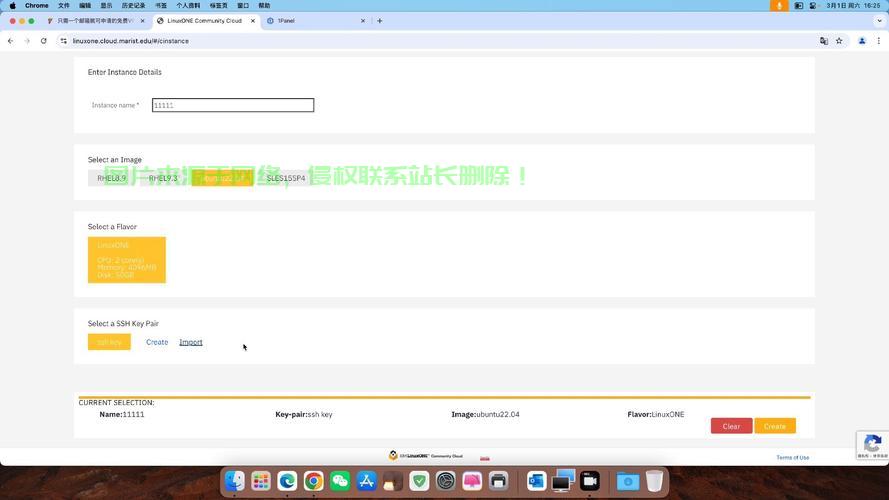Click the reCAPTCHA badge
889x500 pixels.
point(873,445)
